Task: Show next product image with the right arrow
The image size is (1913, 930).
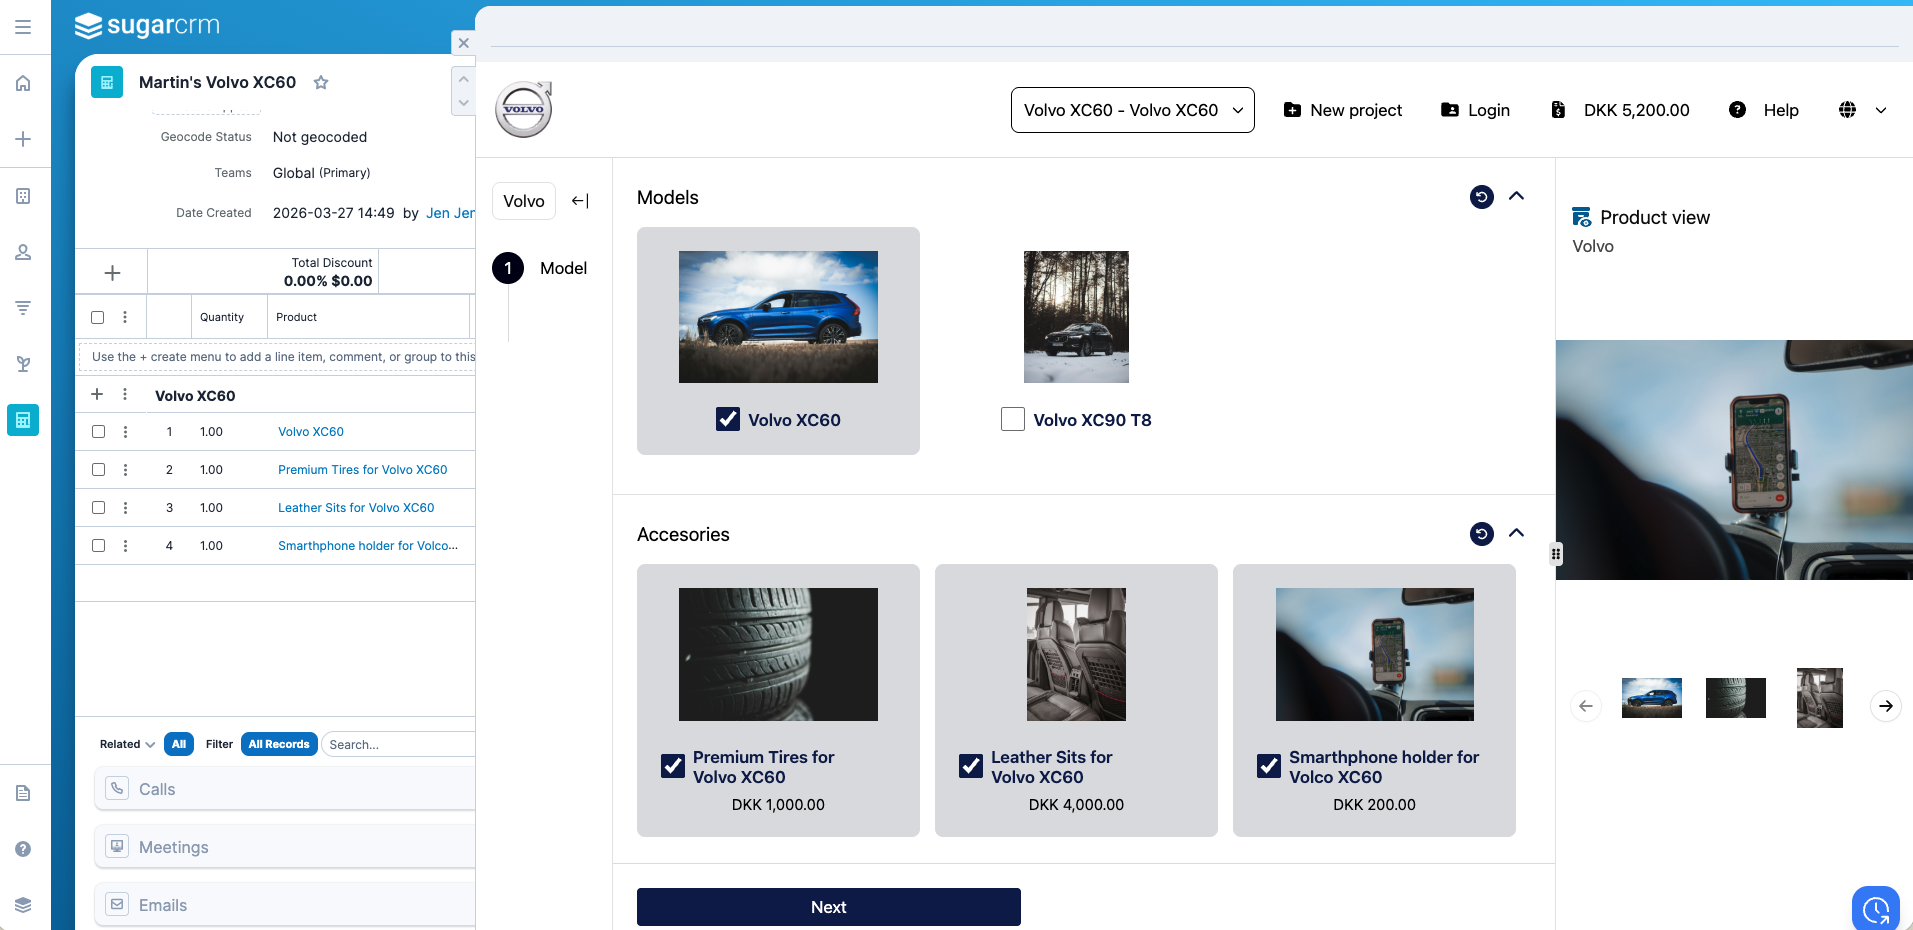Action: pos(1885,706)
